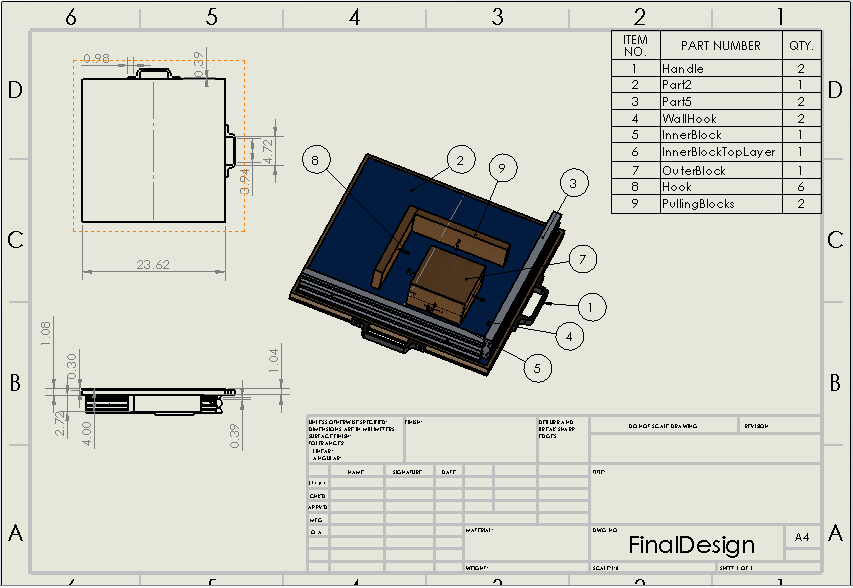This screenshot has width=853, height=588.
Task: Click the QTY. column header
Action: 801,46
